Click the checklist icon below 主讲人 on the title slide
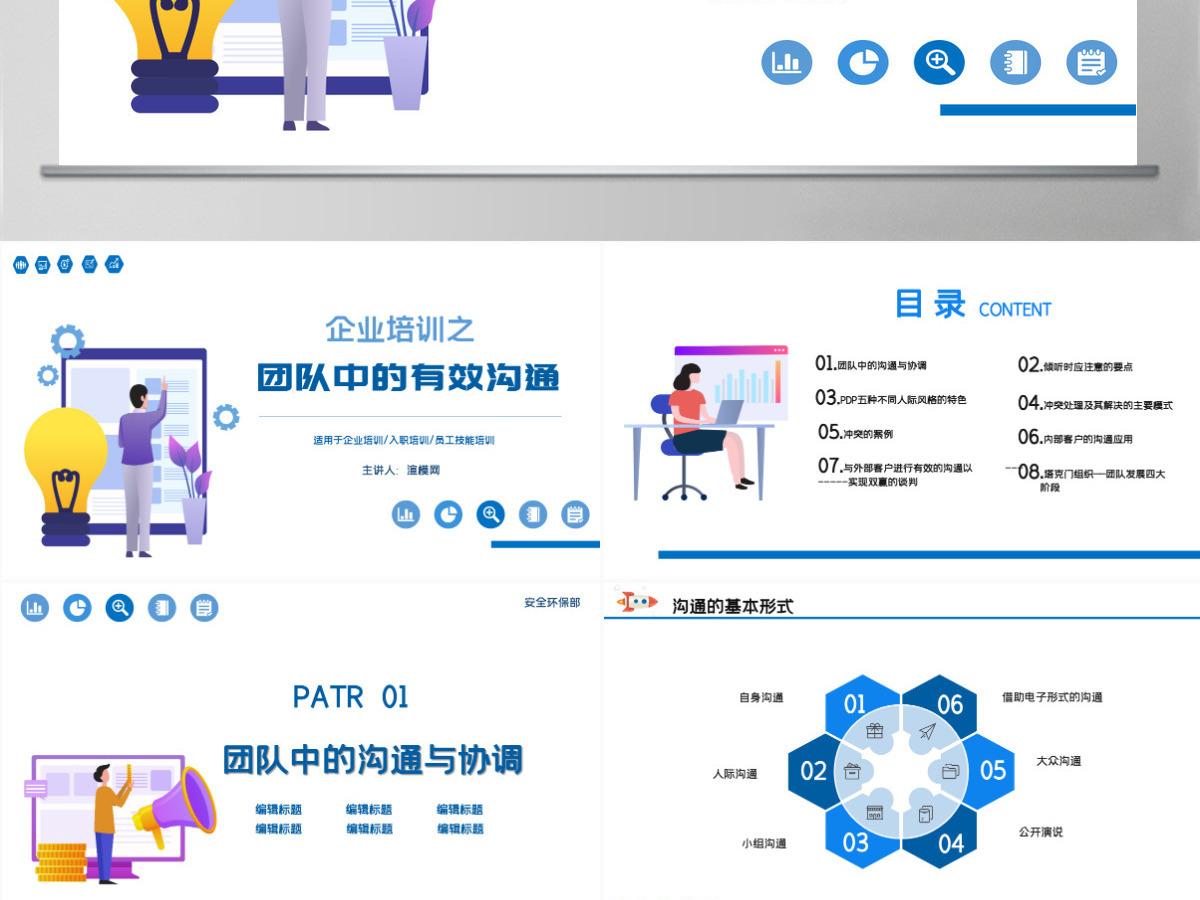This screenshot has height=900, width=1200. point(575,515)
